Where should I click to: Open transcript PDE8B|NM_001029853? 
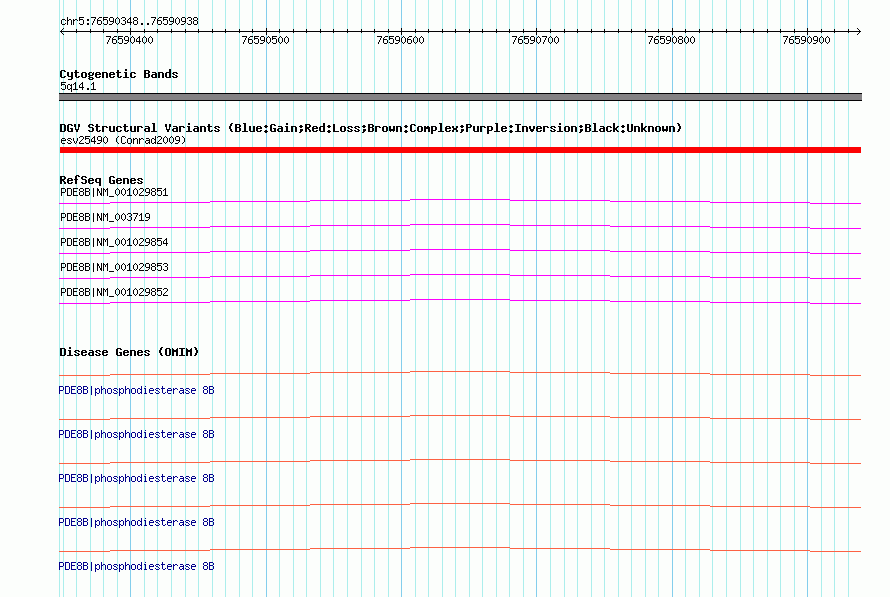pos(114,267)
